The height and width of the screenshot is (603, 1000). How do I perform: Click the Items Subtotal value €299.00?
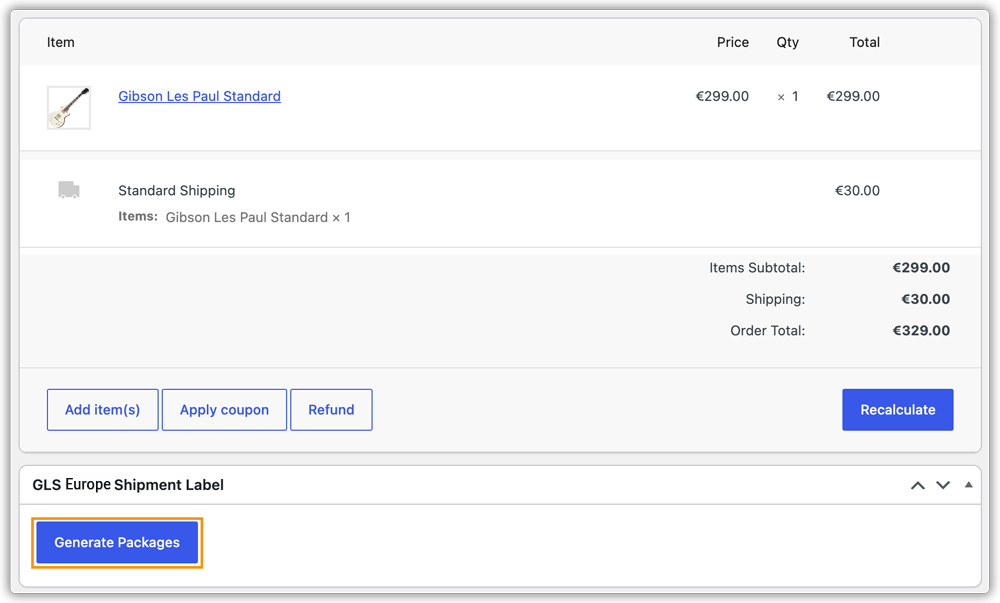(921, 268)
